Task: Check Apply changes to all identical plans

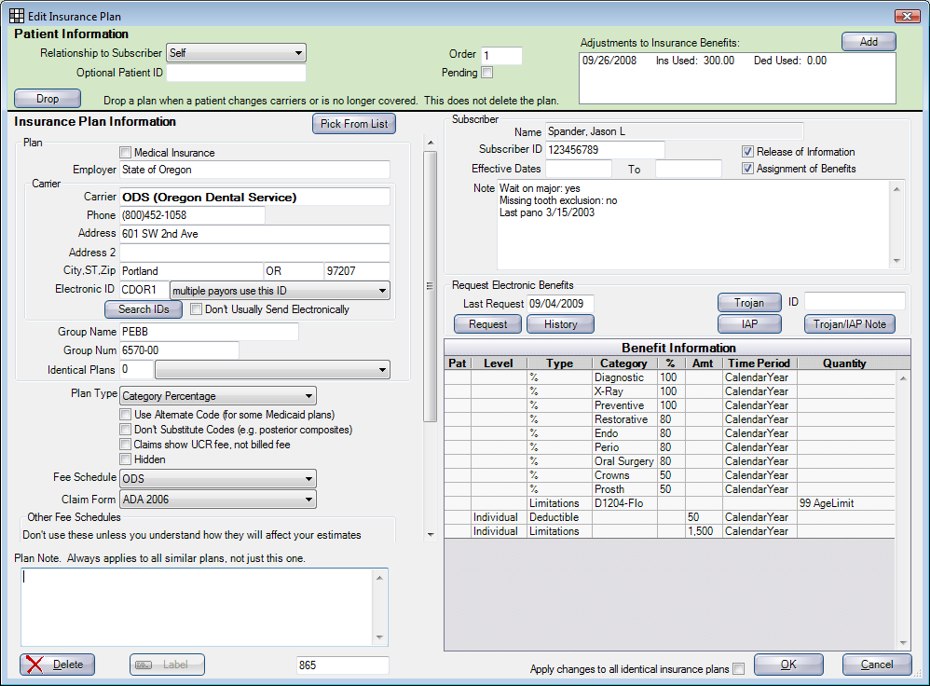Action: [738, 668]
